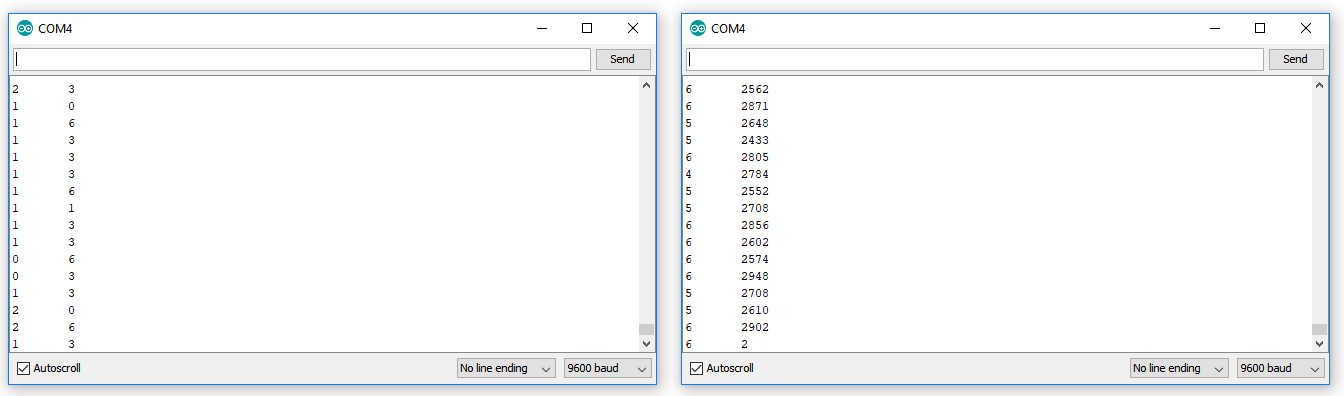
Task: Minimize the left COM4 serial monitor
Action: 541,28
